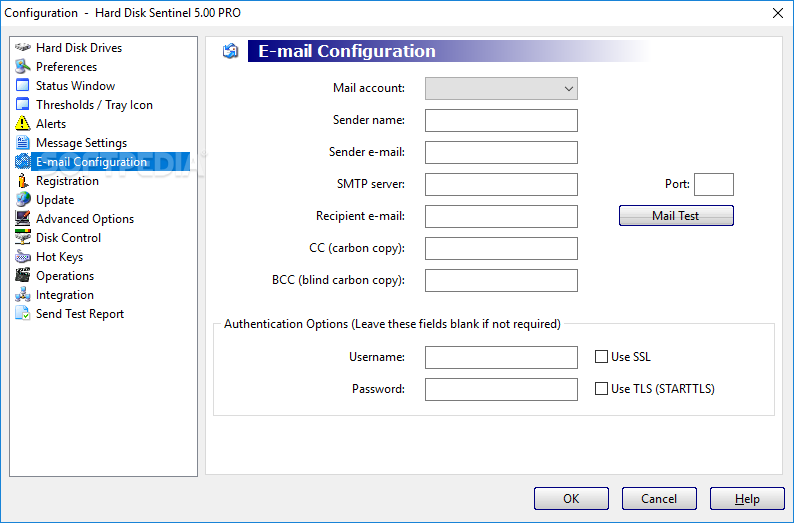Click the E-mail Configuration sidebar icon

23,162
